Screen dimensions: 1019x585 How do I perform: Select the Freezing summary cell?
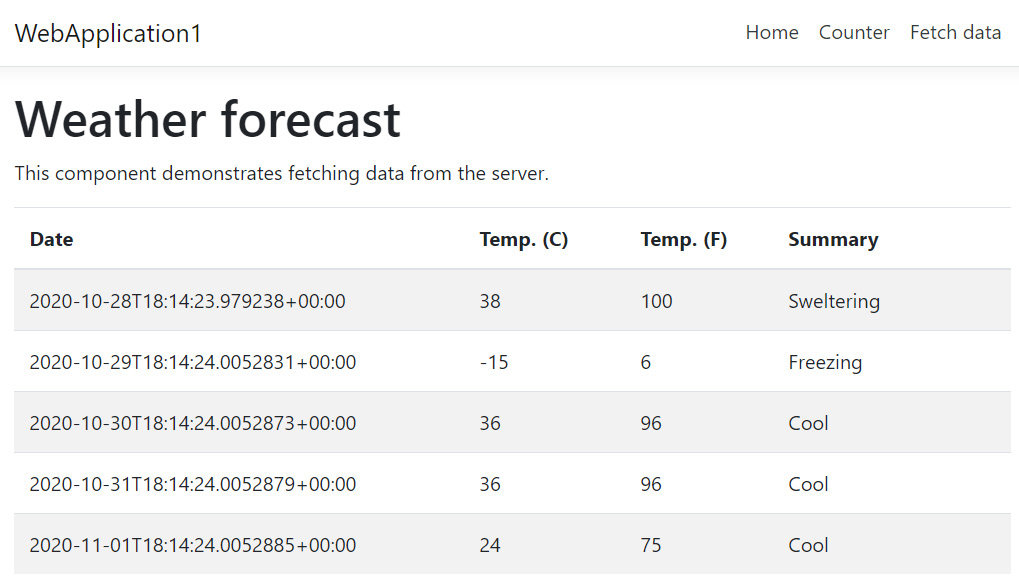pyautogui.click(x=825, y=362)
